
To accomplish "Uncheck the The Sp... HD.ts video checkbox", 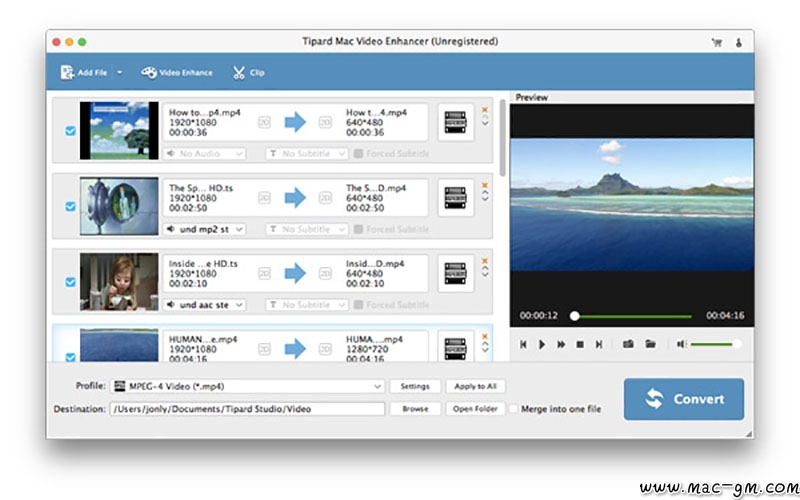I will point(70,207).
